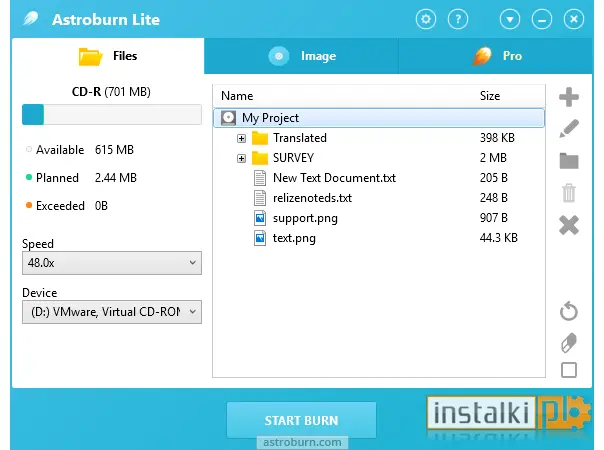
Task: Open help with the question mark icon
Action: tap(458, 19)
